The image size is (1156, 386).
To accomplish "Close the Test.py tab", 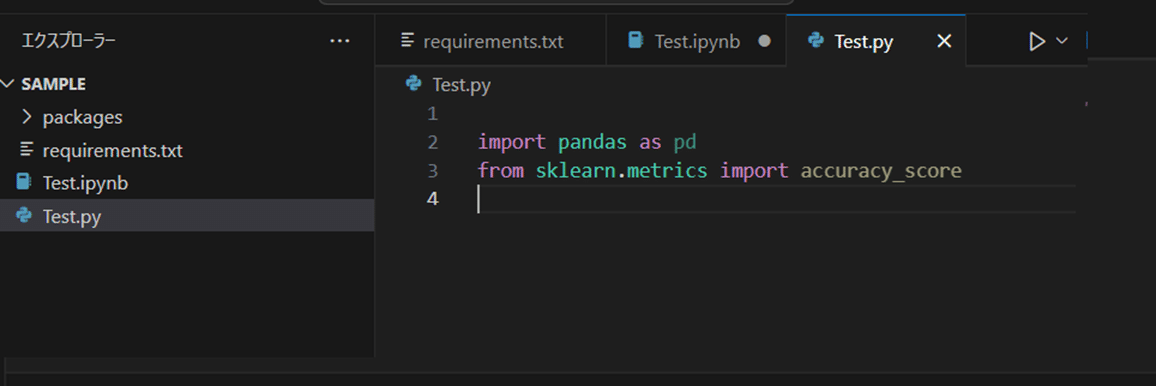I will (x=944, y=41).
